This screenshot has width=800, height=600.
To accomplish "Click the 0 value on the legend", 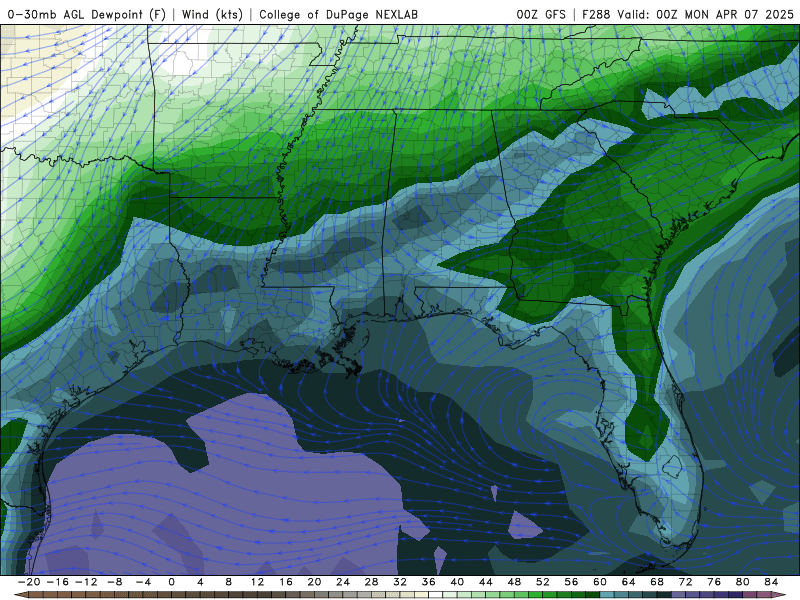I will 171,582.
